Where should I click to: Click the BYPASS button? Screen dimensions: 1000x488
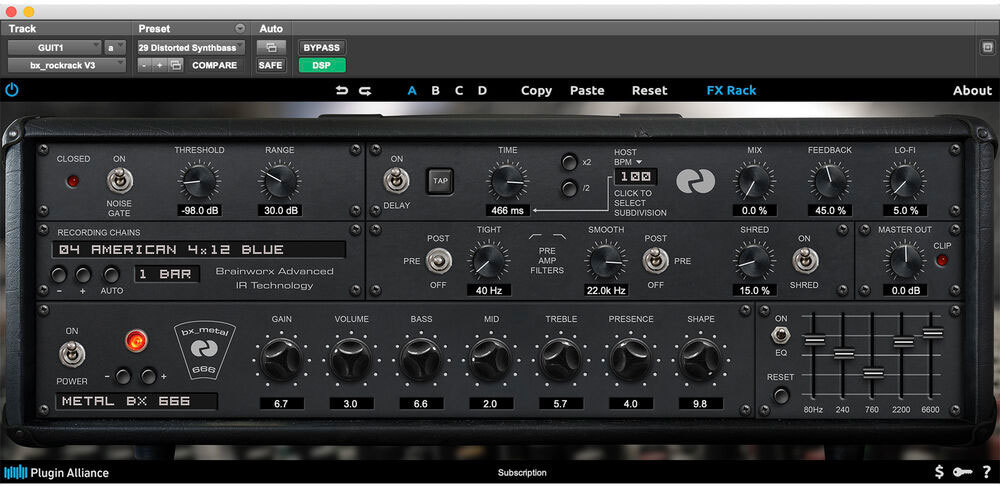321,47
